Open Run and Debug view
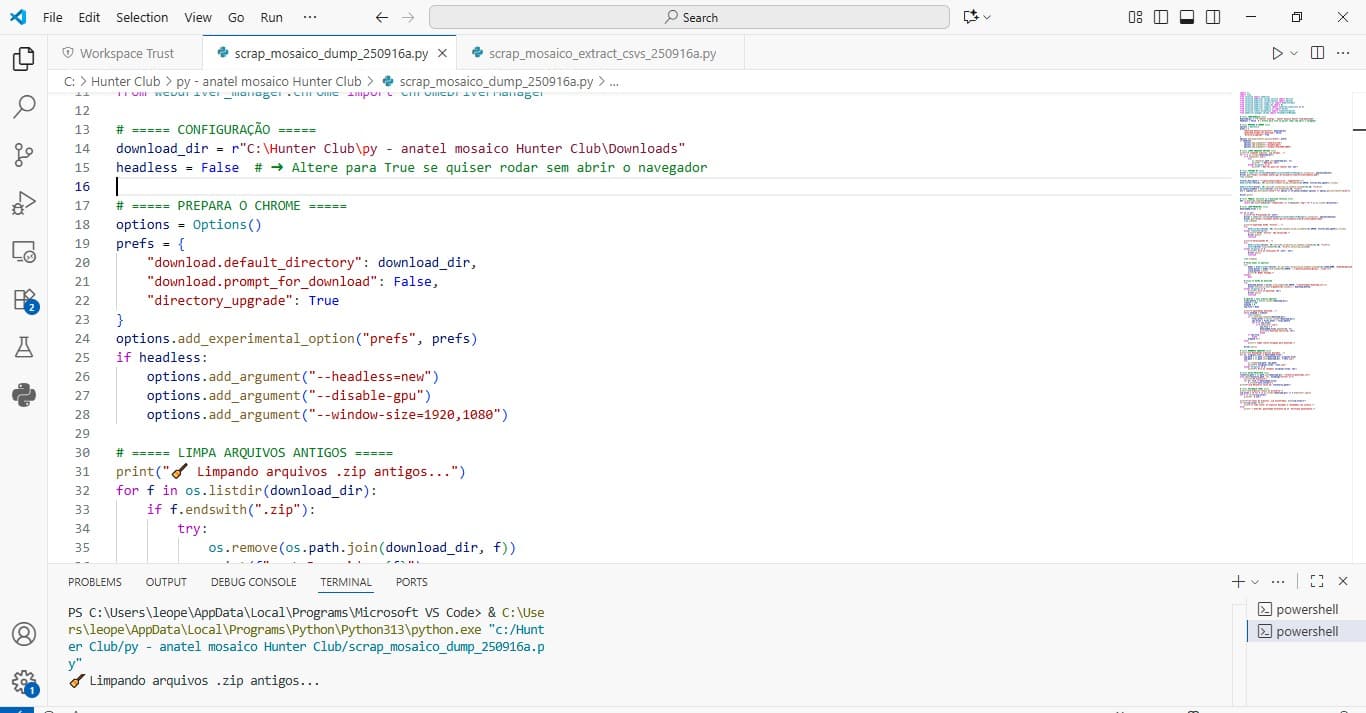Image resolution: width=1366 pixels, height=713 pixels. pos(23,203)
